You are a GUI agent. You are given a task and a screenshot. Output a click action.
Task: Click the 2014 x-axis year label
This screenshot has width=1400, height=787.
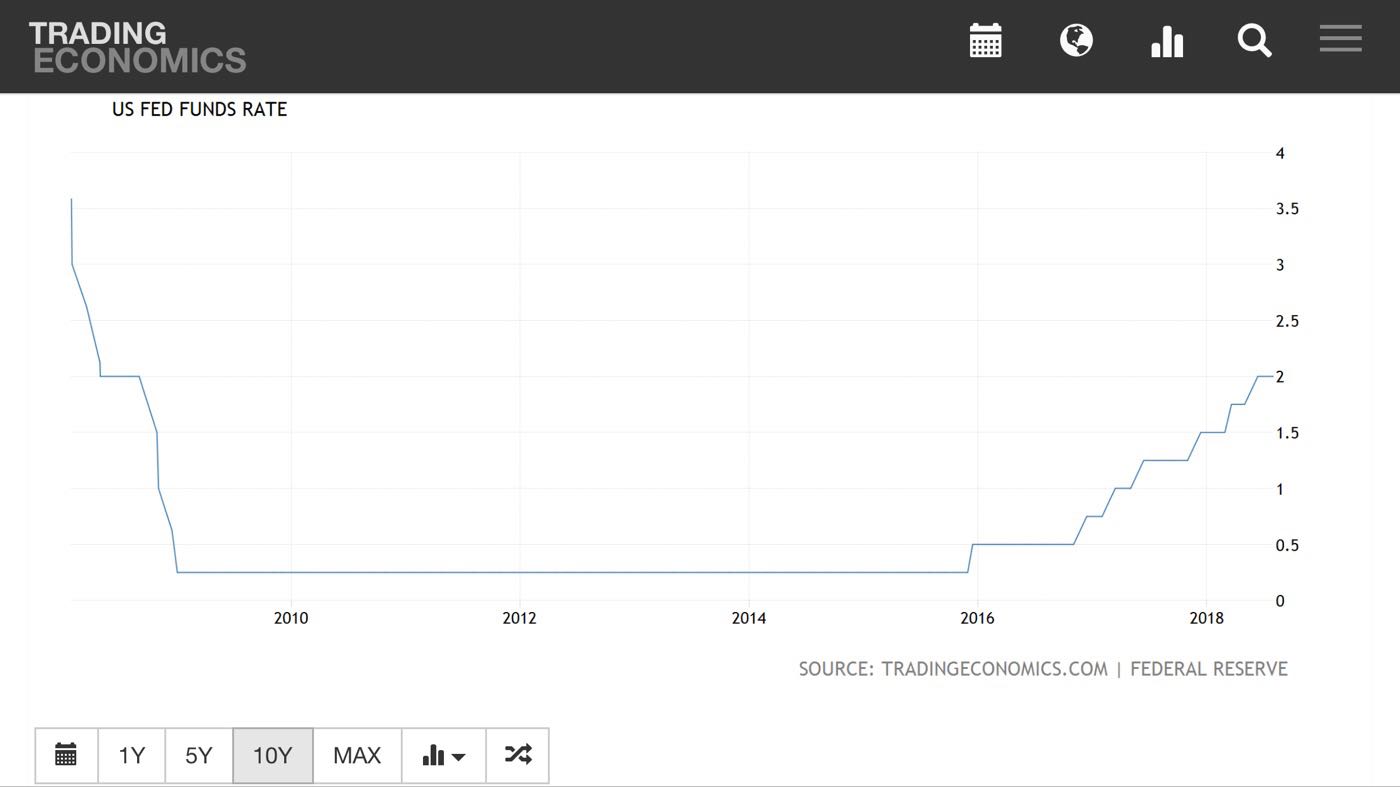coord(748,618)
